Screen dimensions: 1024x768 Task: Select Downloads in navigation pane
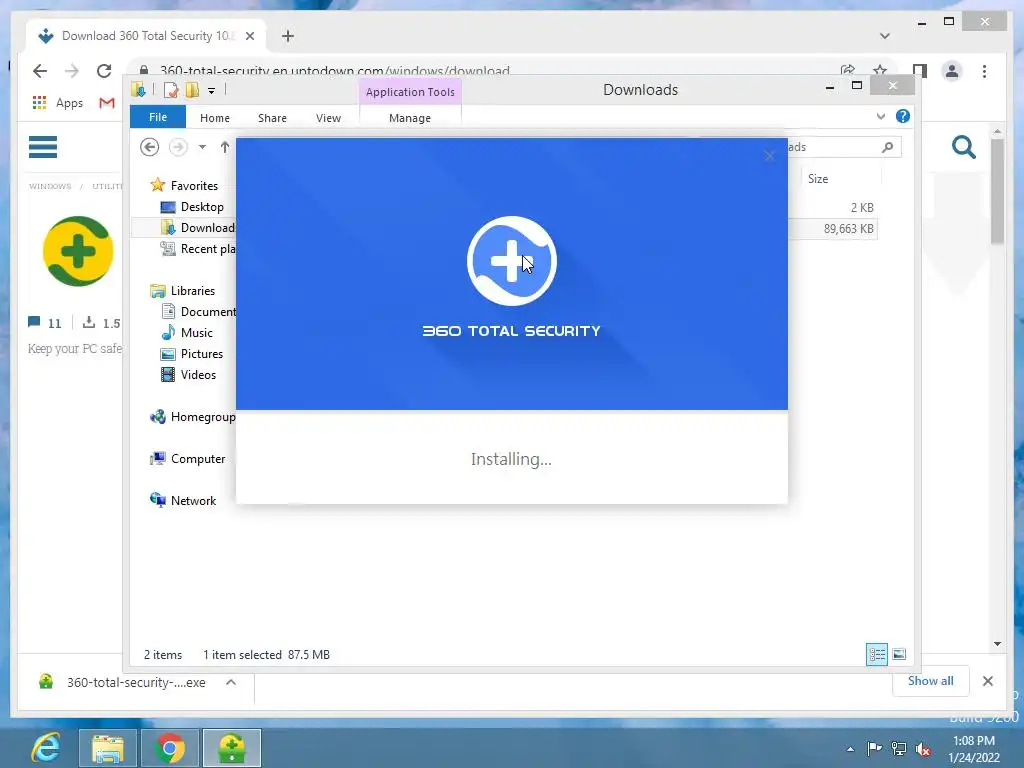[197, 227]
